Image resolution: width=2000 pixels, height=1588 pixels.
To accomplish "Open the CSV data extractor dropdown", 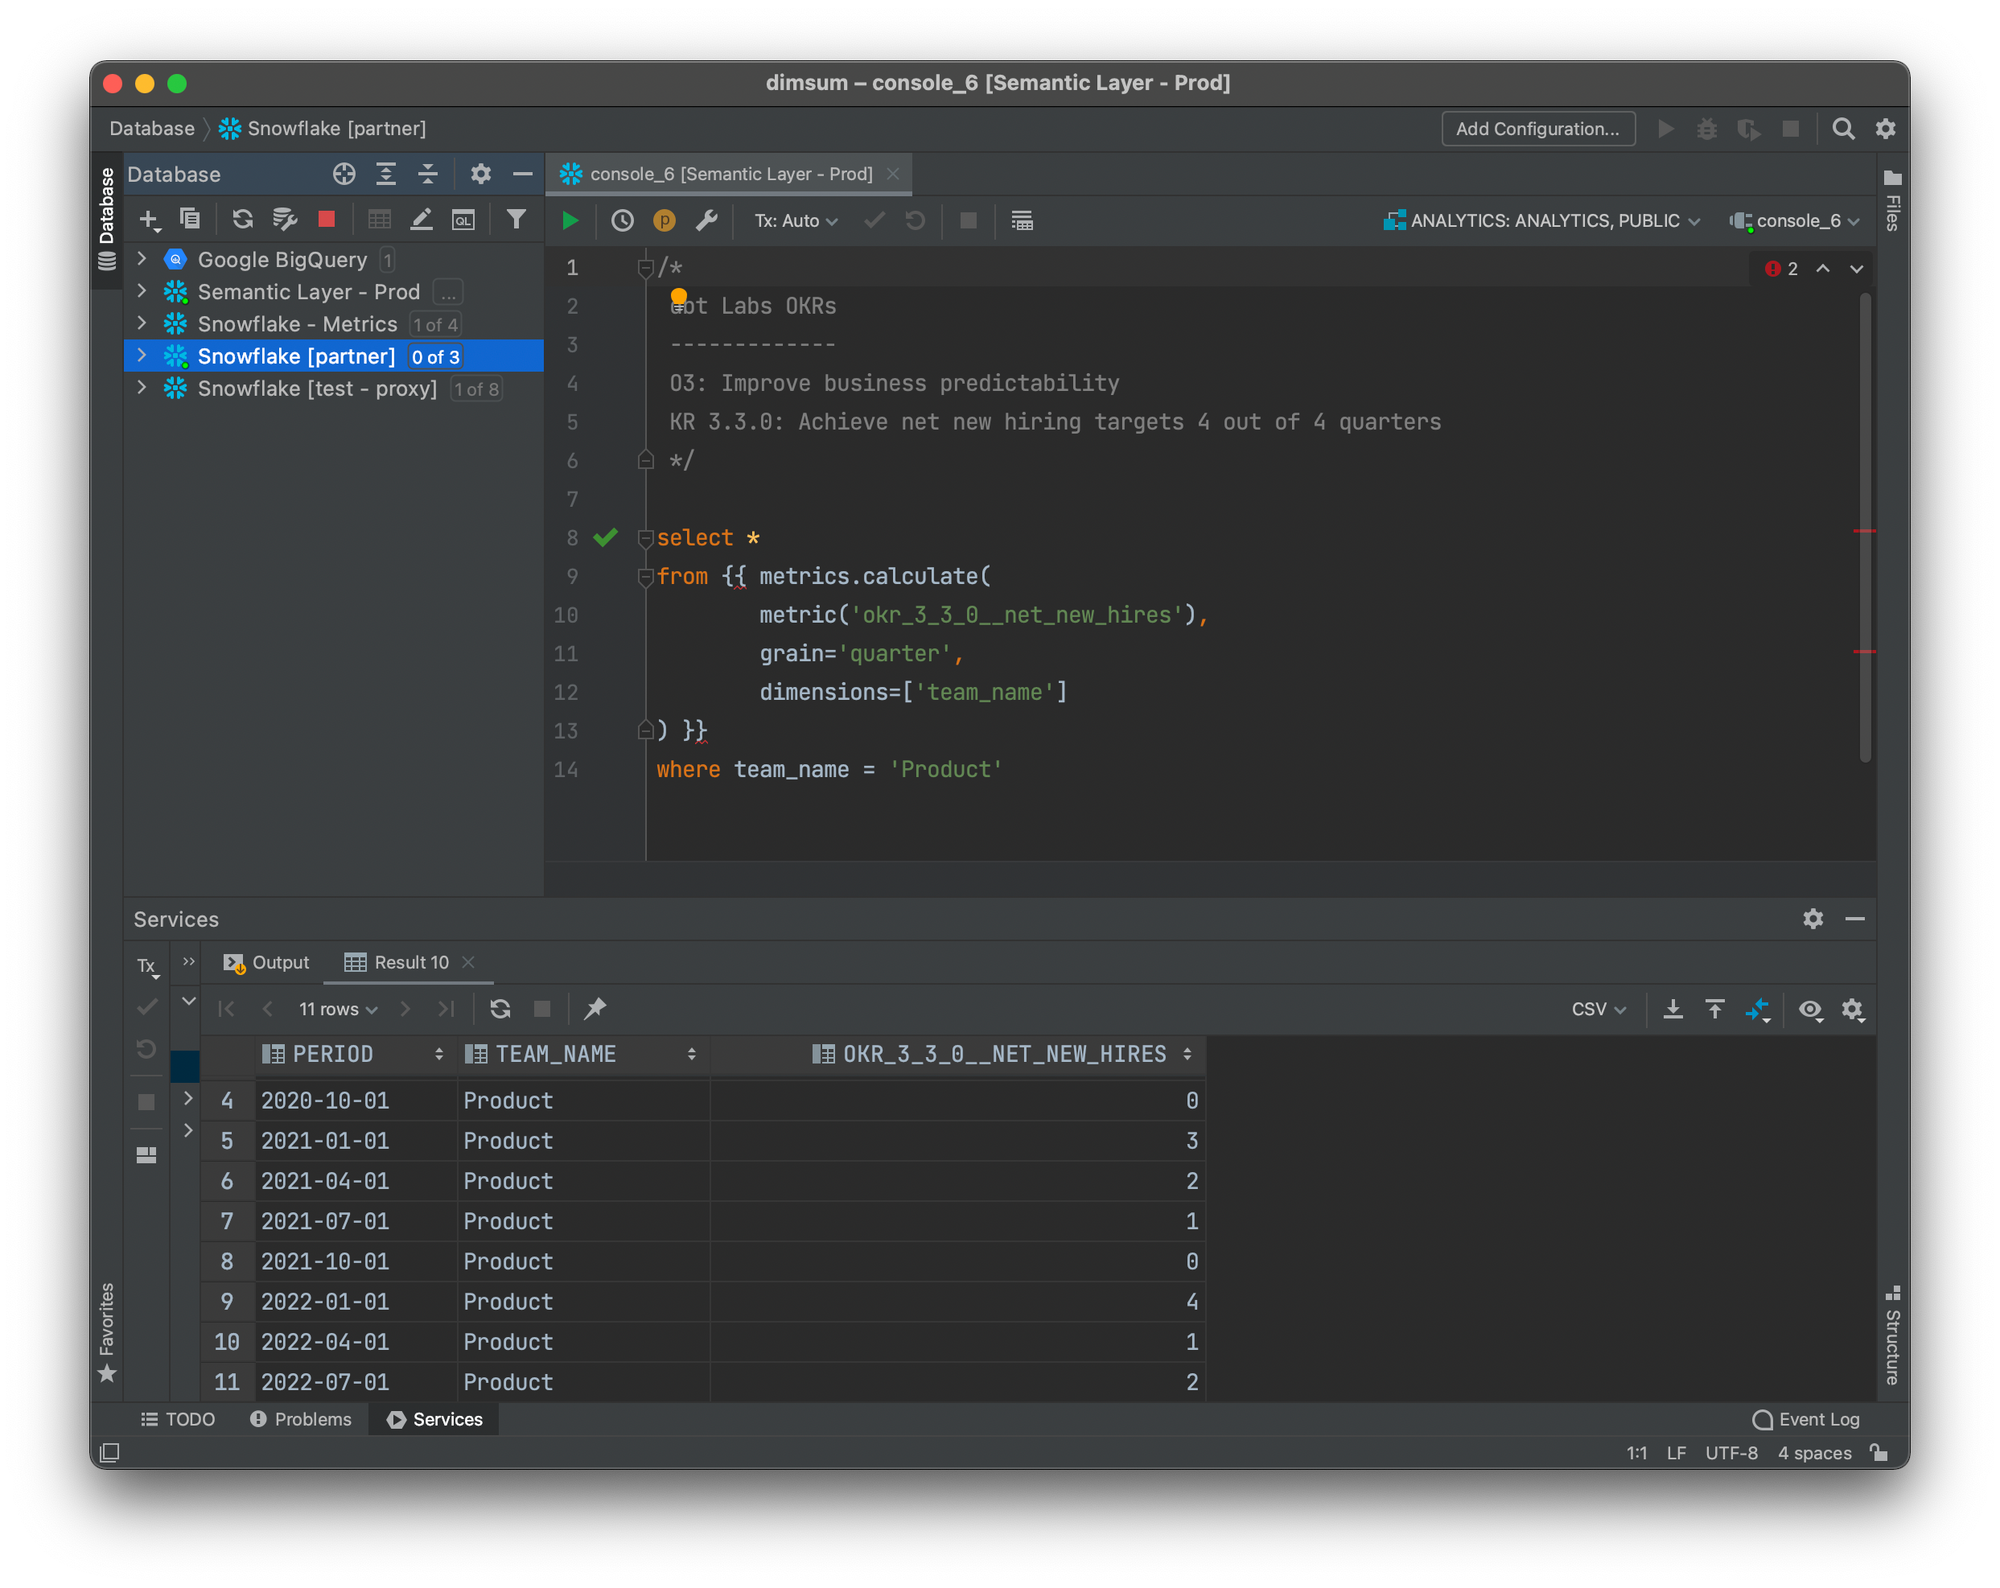I will [x=1598, y=1010].
